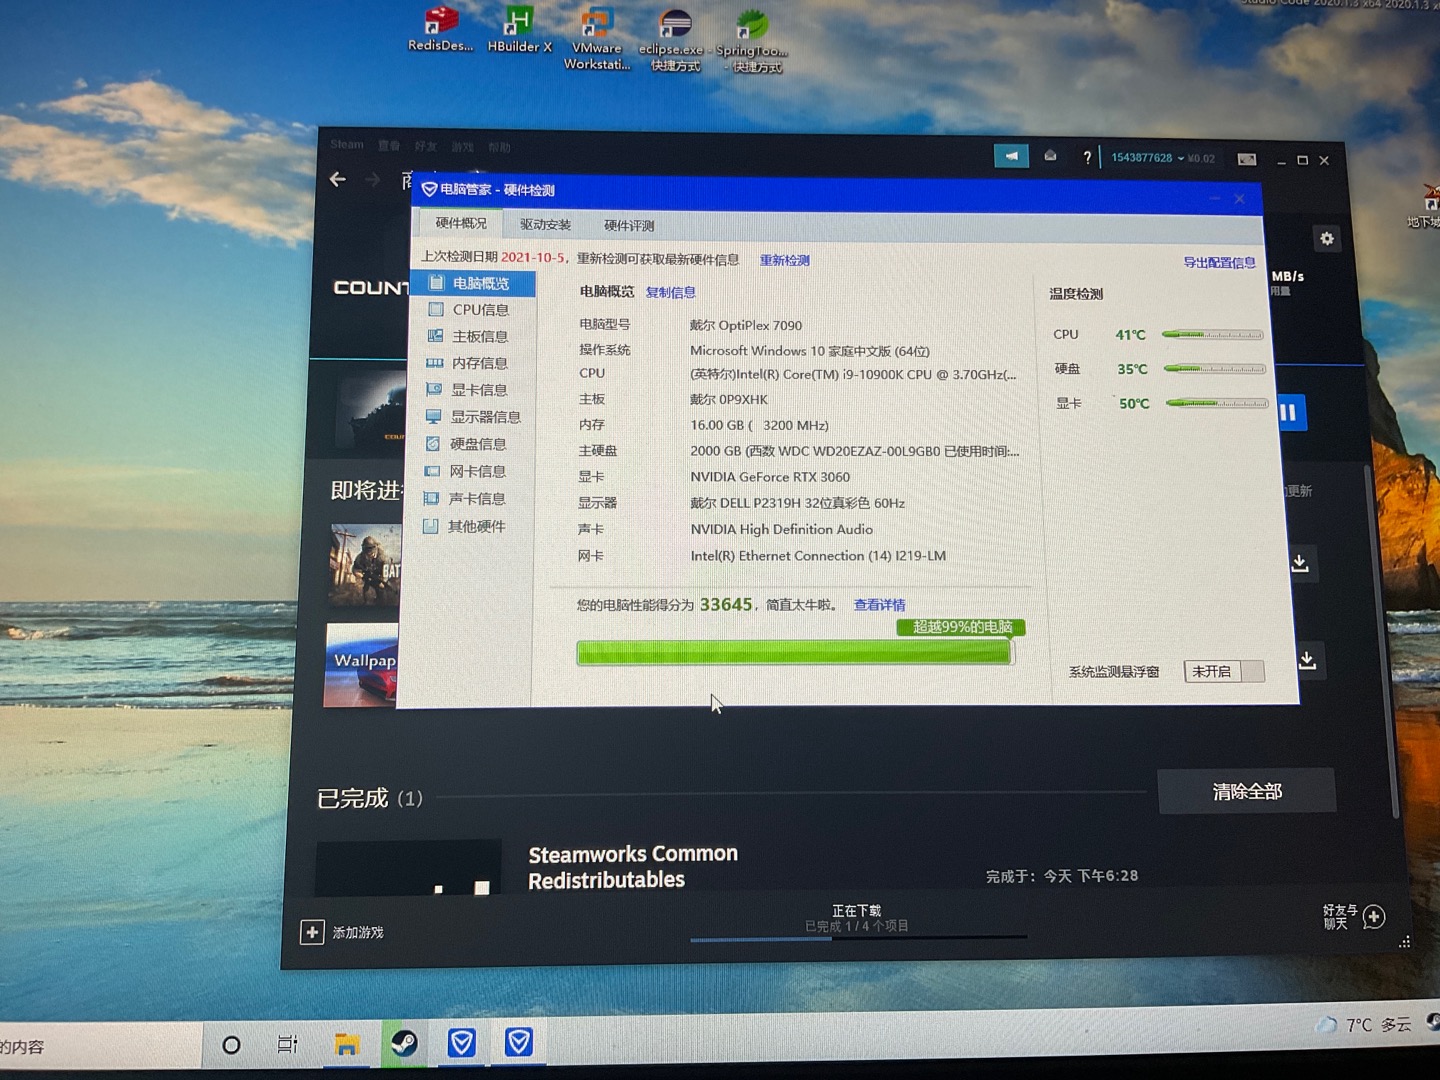The image size is (1440, 1080).
Task: Click the 复制信息 link
Action: 670,293
